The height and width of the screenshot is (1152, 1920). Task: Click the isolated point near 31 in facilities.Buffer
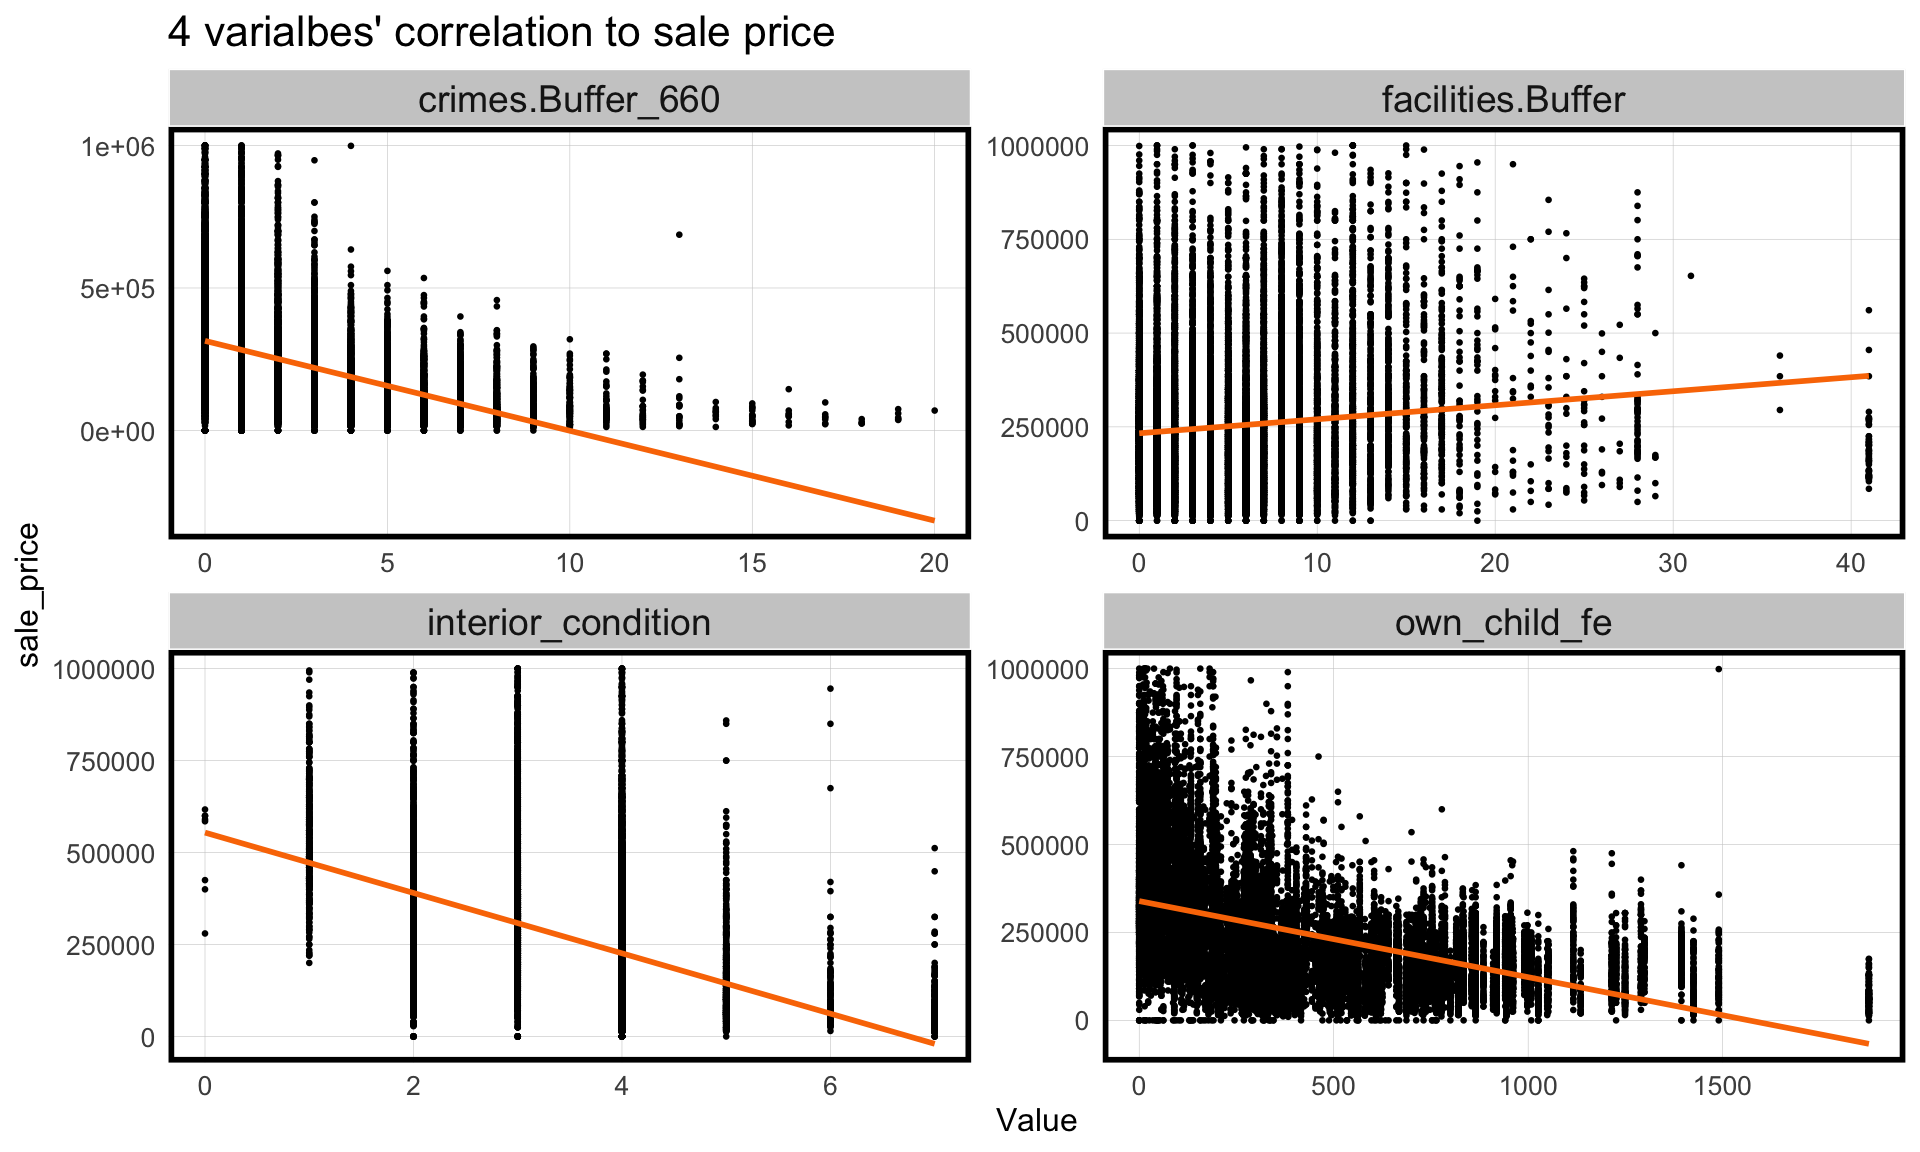1691,276
